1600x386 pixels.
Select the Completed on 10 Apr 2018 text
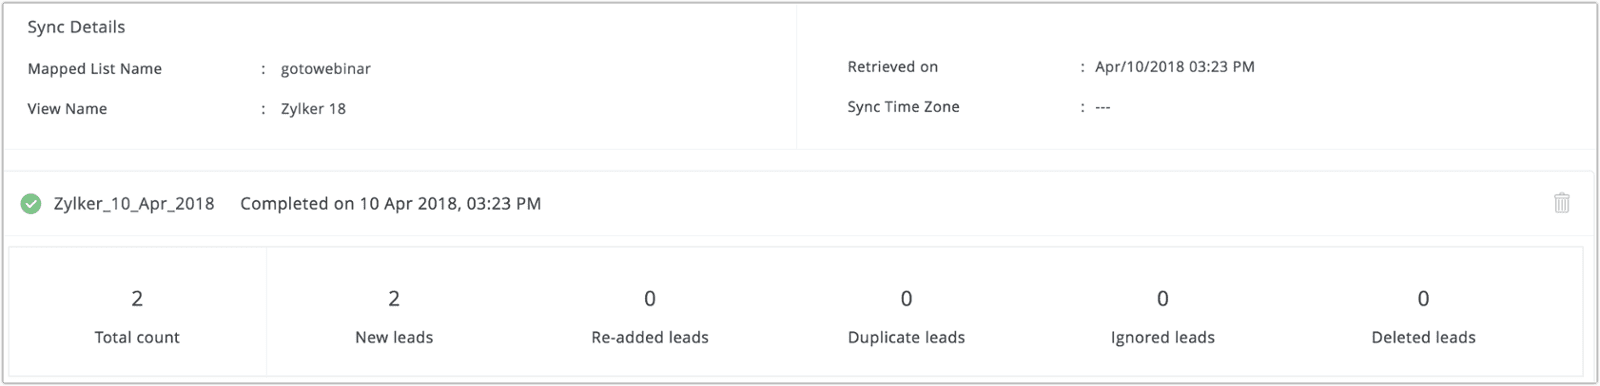coord(391,204)
